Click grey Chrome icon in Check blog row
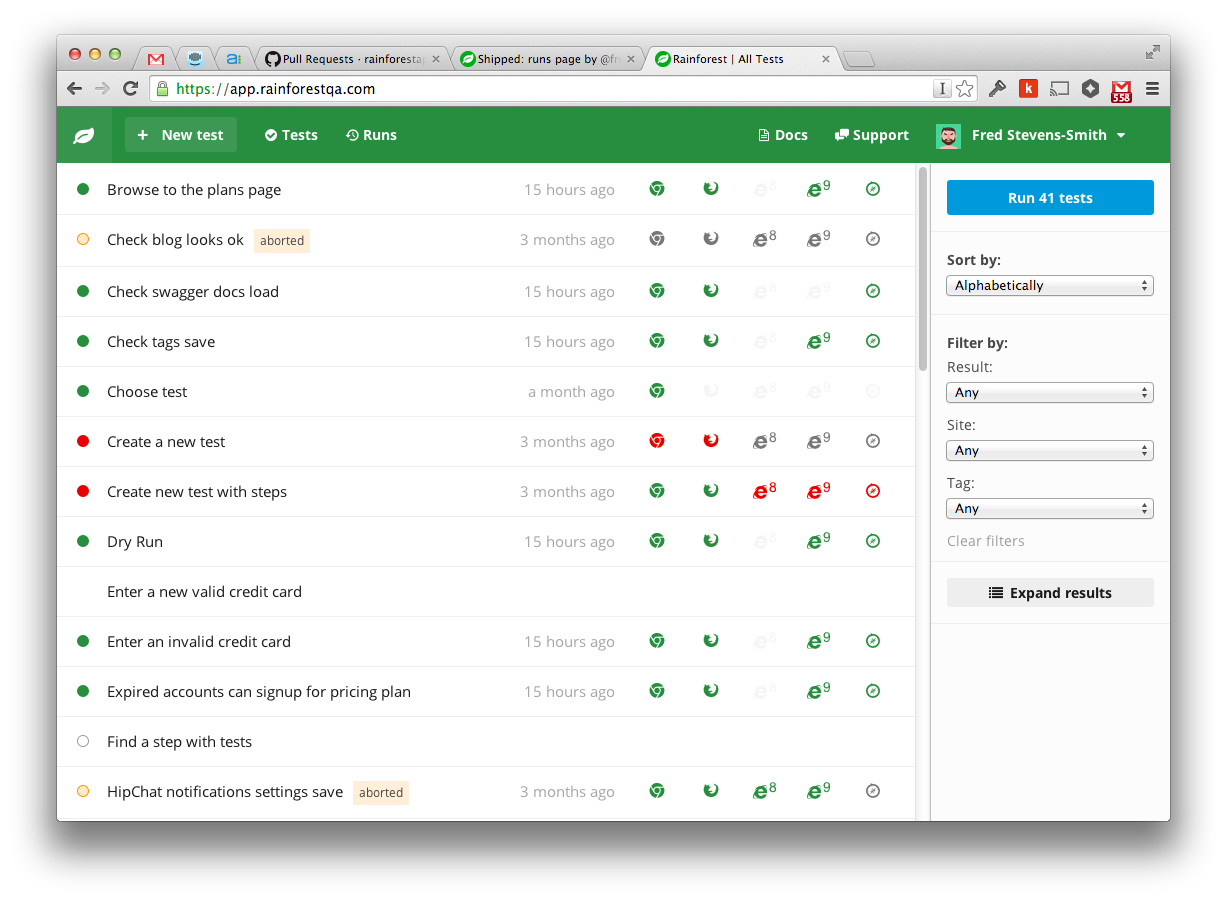The height and width of the screenshot is (900, 1227). [x=657, y=238]
